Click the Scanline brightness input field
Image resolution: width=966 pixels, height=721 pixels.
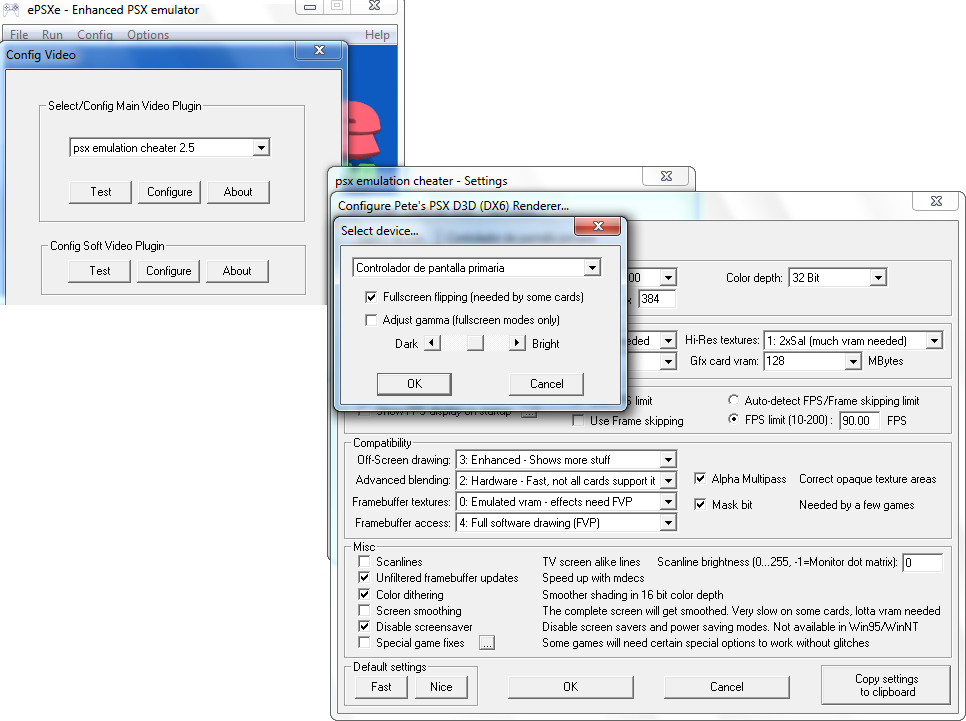922,562
